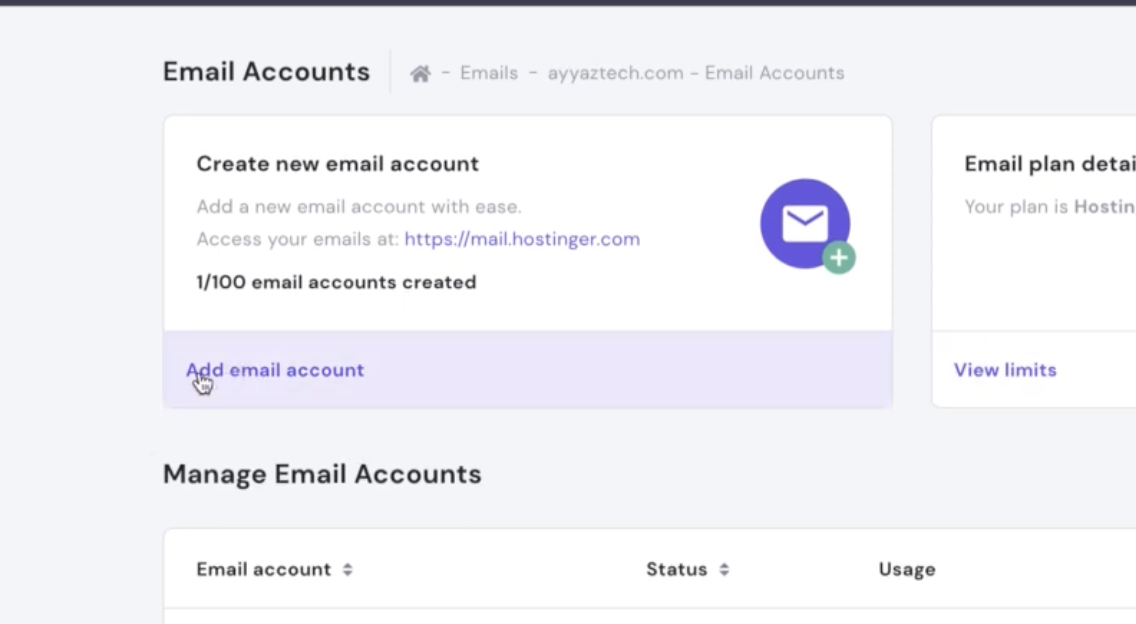Image resolution: width=1136 pixels, height=624 pixels.
Task: Select Email Accounts breadcrumb item
Action: click(x=774, y=73)
